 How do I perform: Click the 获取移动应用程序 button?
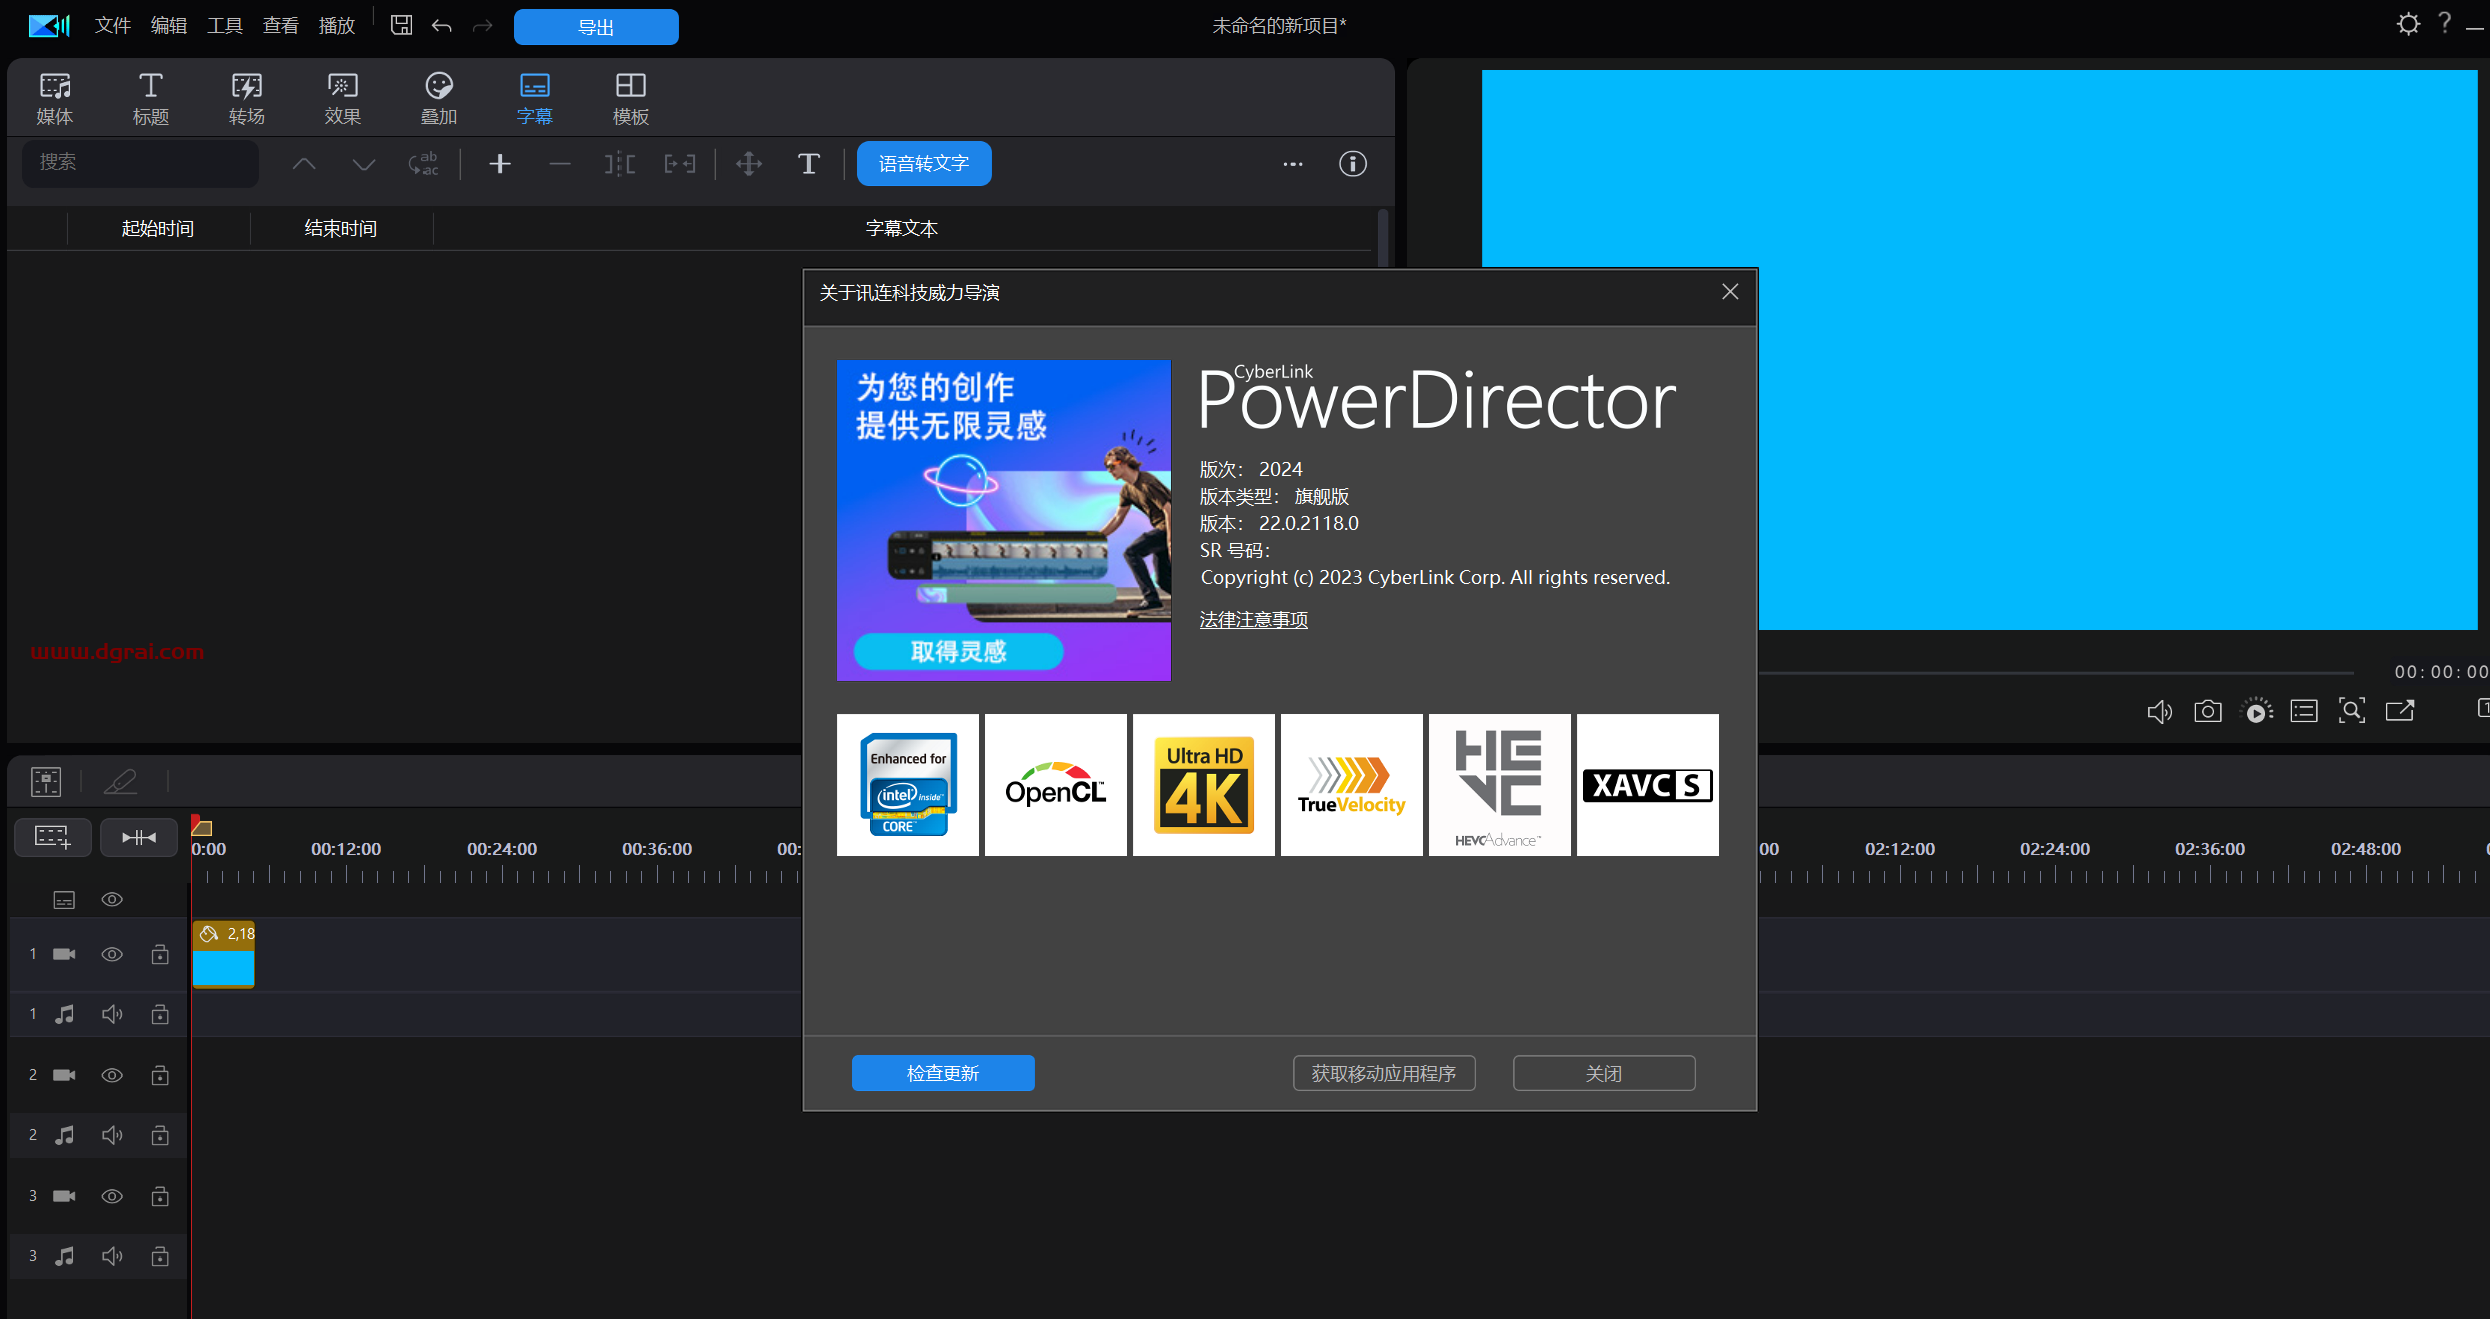click(1384, 1073)
